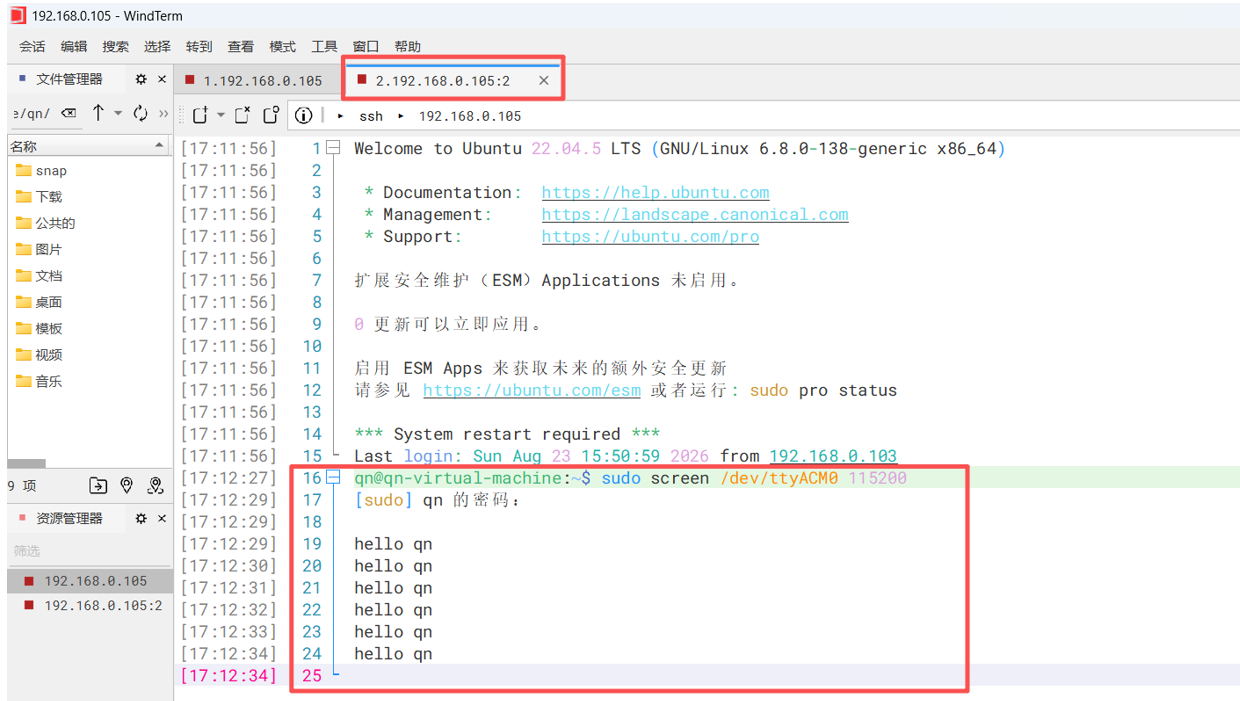Click the 192.168.0.105 breadcrumb segment
Image resolution: width=1240 pixels, height=701 pixels.
(x=469, y=116)
